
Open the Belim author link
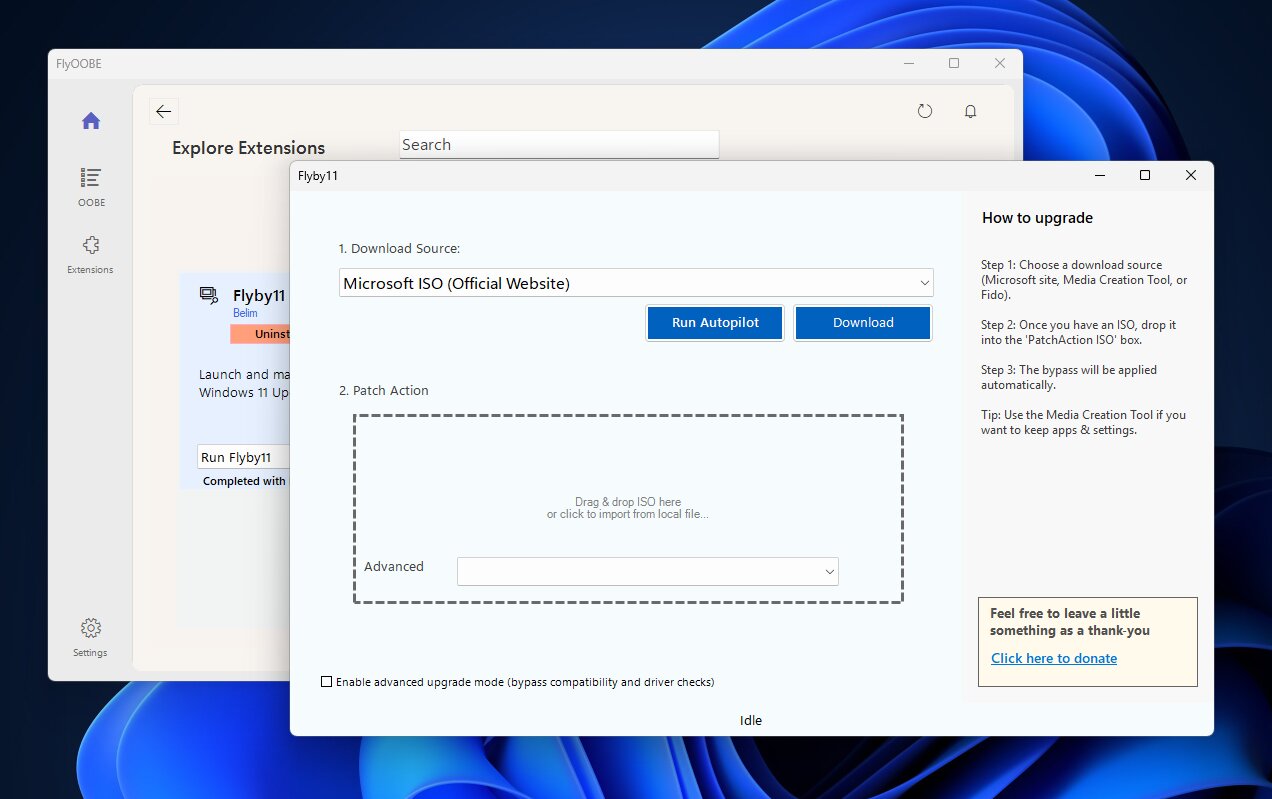[x=245, y=313]
